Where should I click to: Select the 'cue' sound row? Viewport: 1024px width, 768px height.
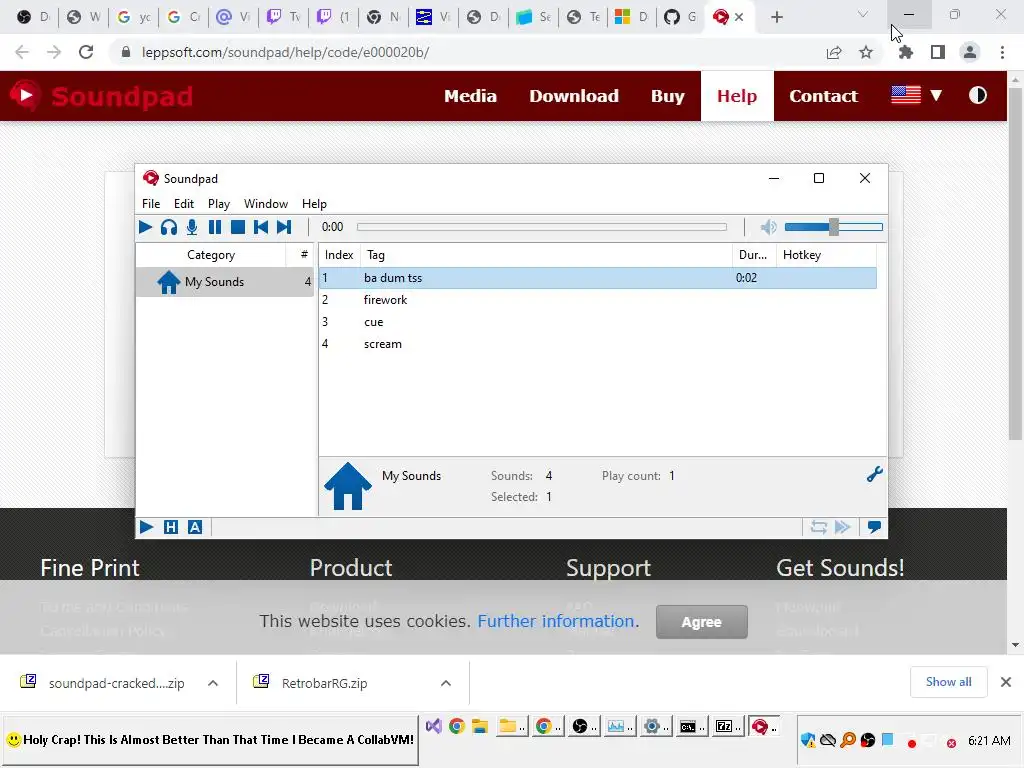pos(598,322)
